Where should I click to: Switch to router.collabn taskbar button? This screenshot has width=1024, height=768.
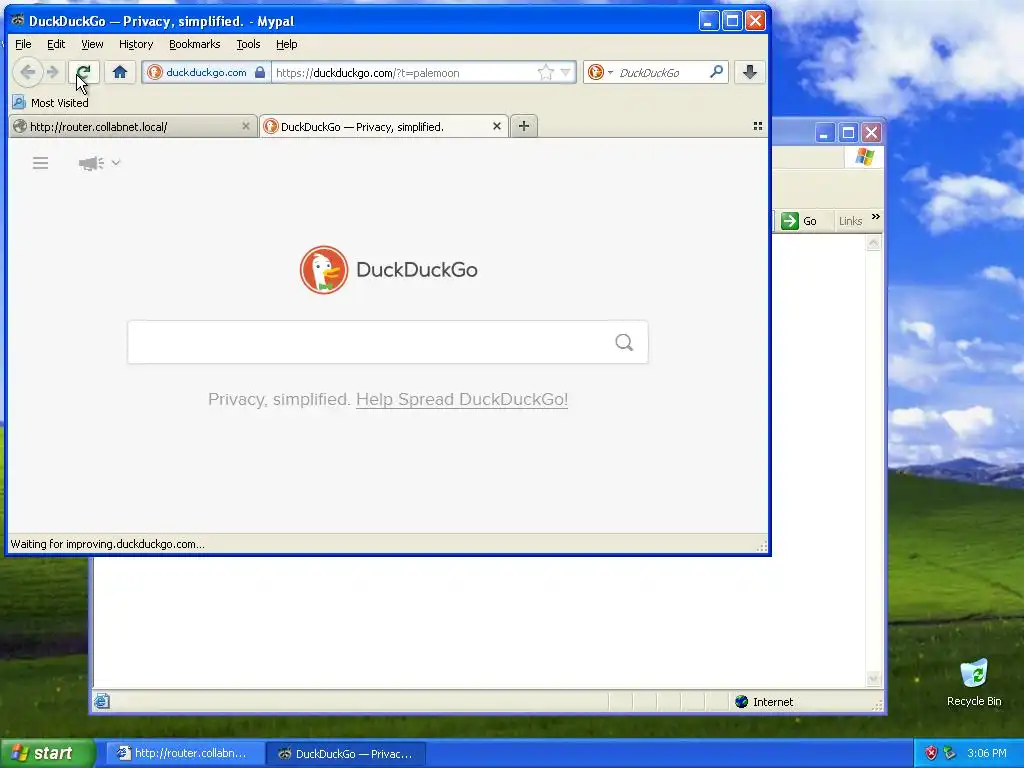click(185, 754)
